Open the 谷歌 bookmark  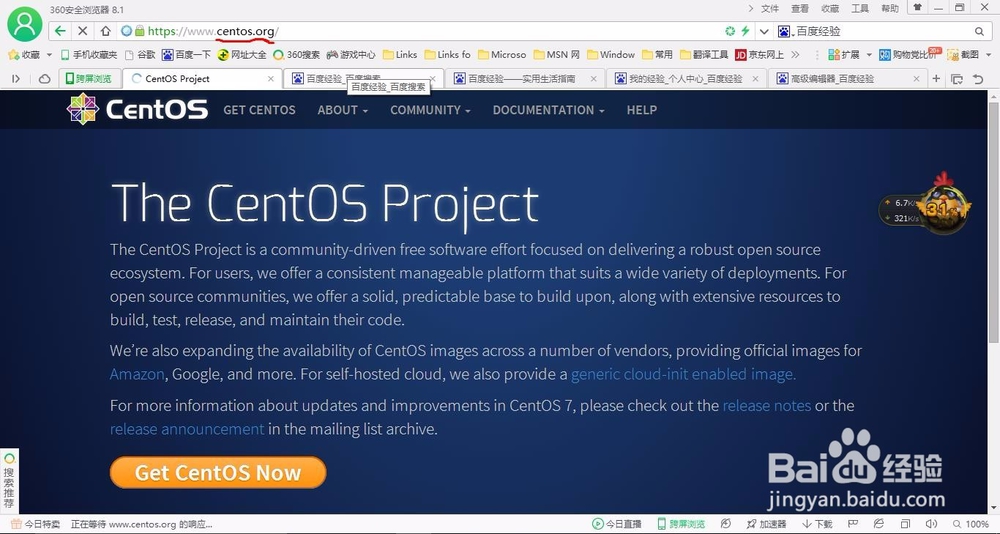[x=140, y=55]
